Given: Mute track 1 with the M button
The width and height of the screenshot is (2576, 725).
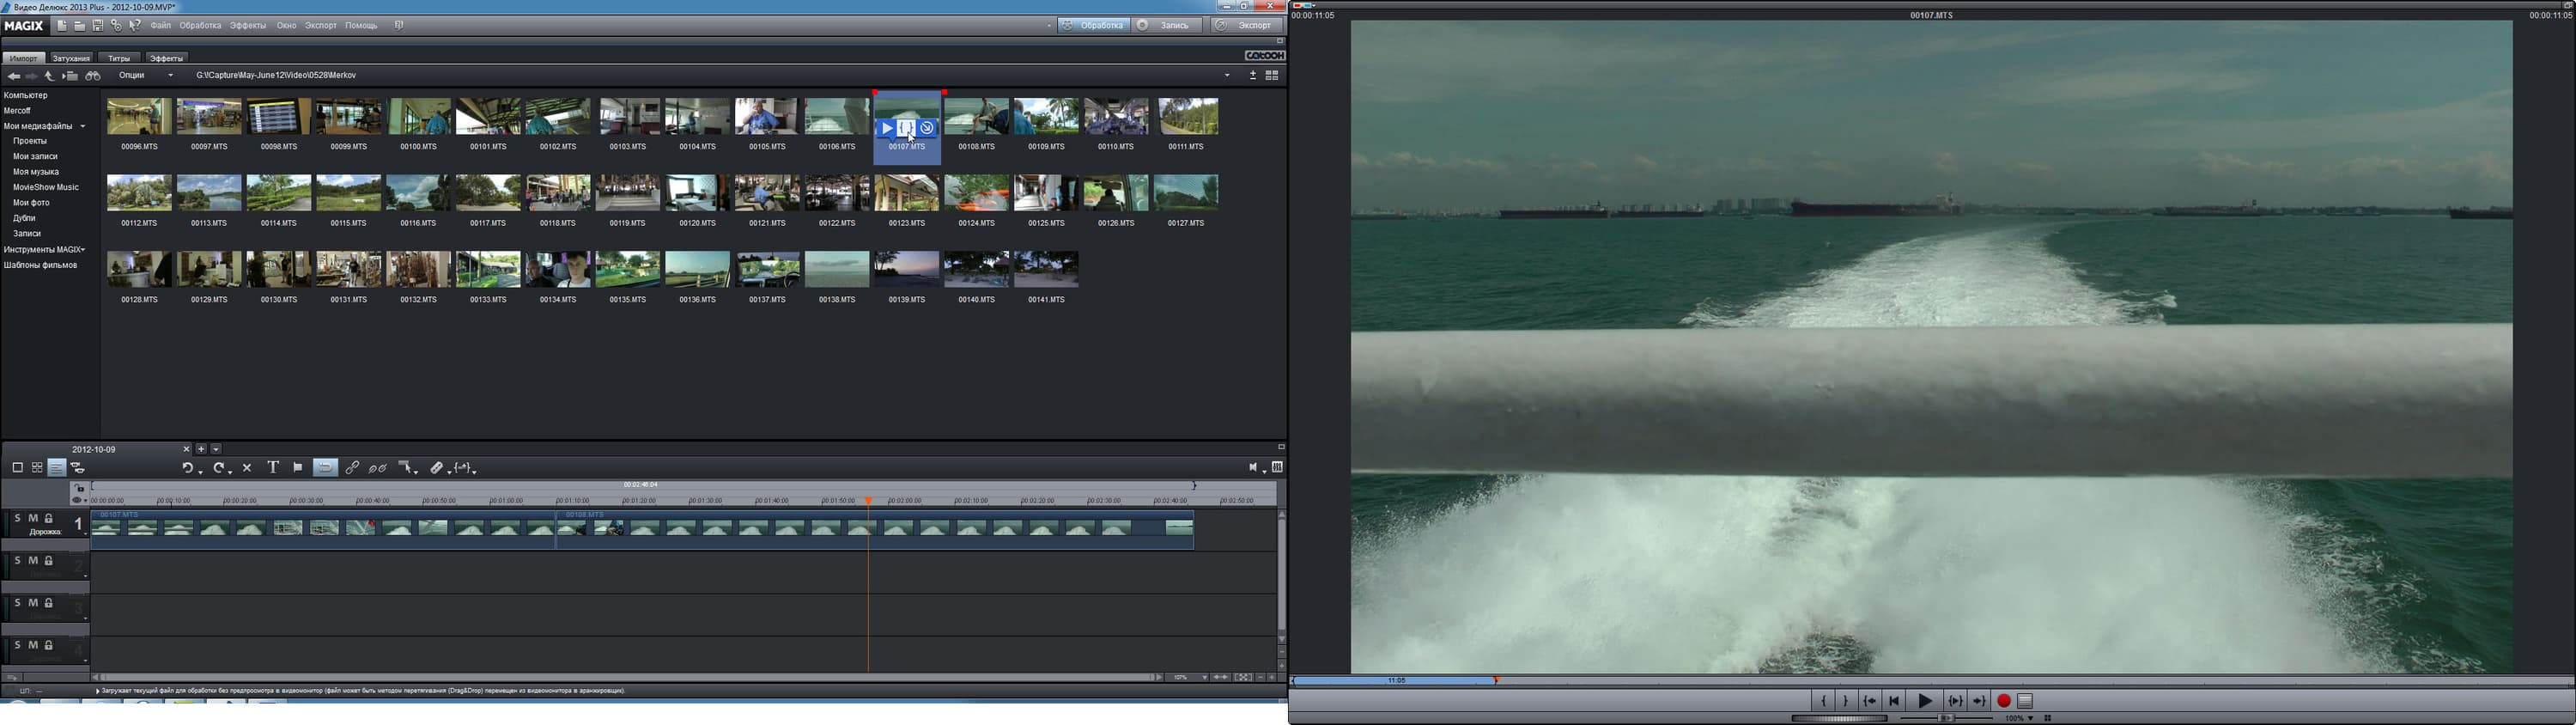Looking at the screenshot, I should 33,519.
